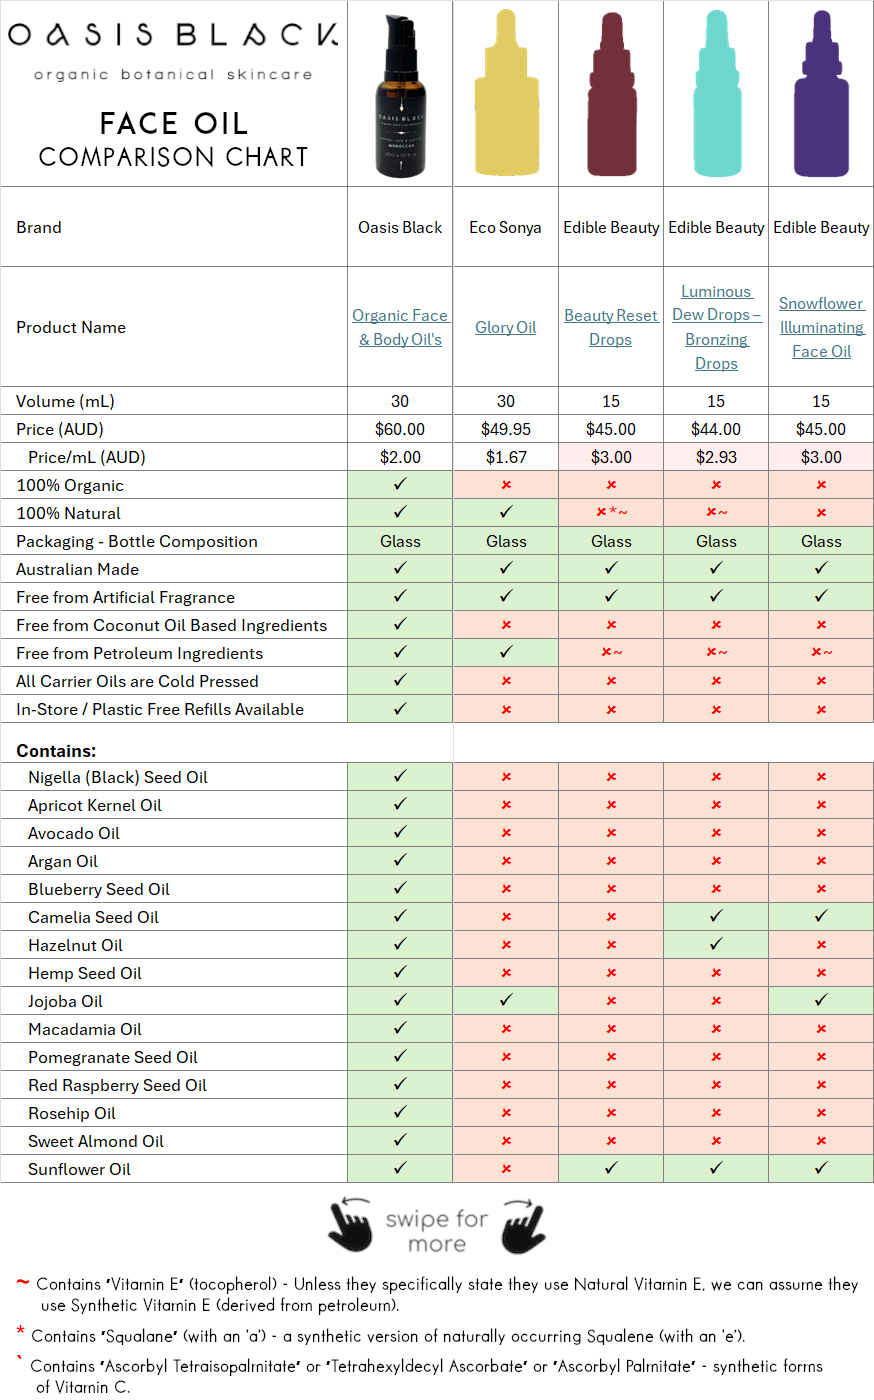The height and width of the screenshot is (1400, 874).
Task: Click the Oasis Black bottle photo
Action: tap(400, 96)
